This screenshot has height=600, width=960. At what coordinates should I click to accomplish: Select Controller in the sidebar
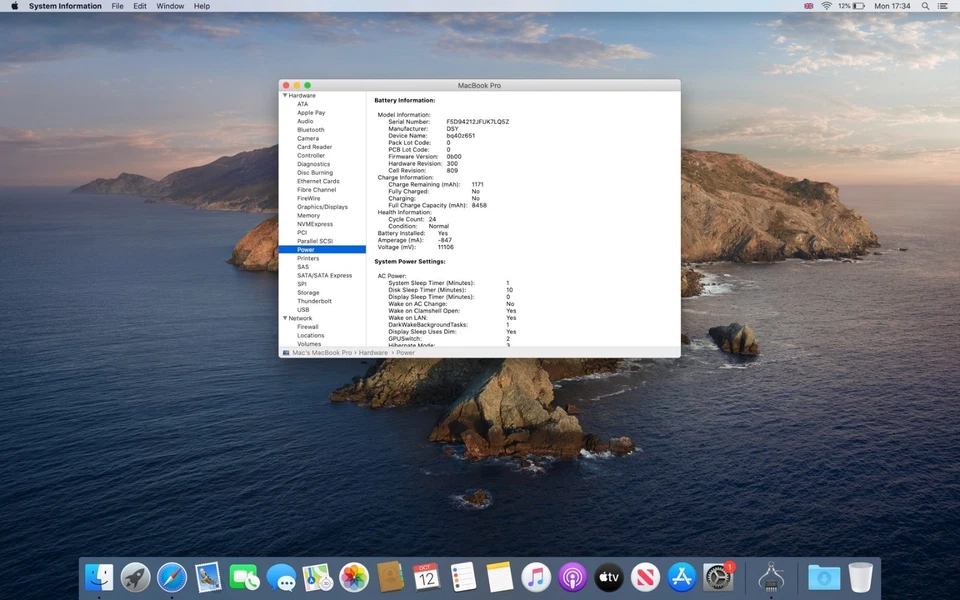point(311,156)
